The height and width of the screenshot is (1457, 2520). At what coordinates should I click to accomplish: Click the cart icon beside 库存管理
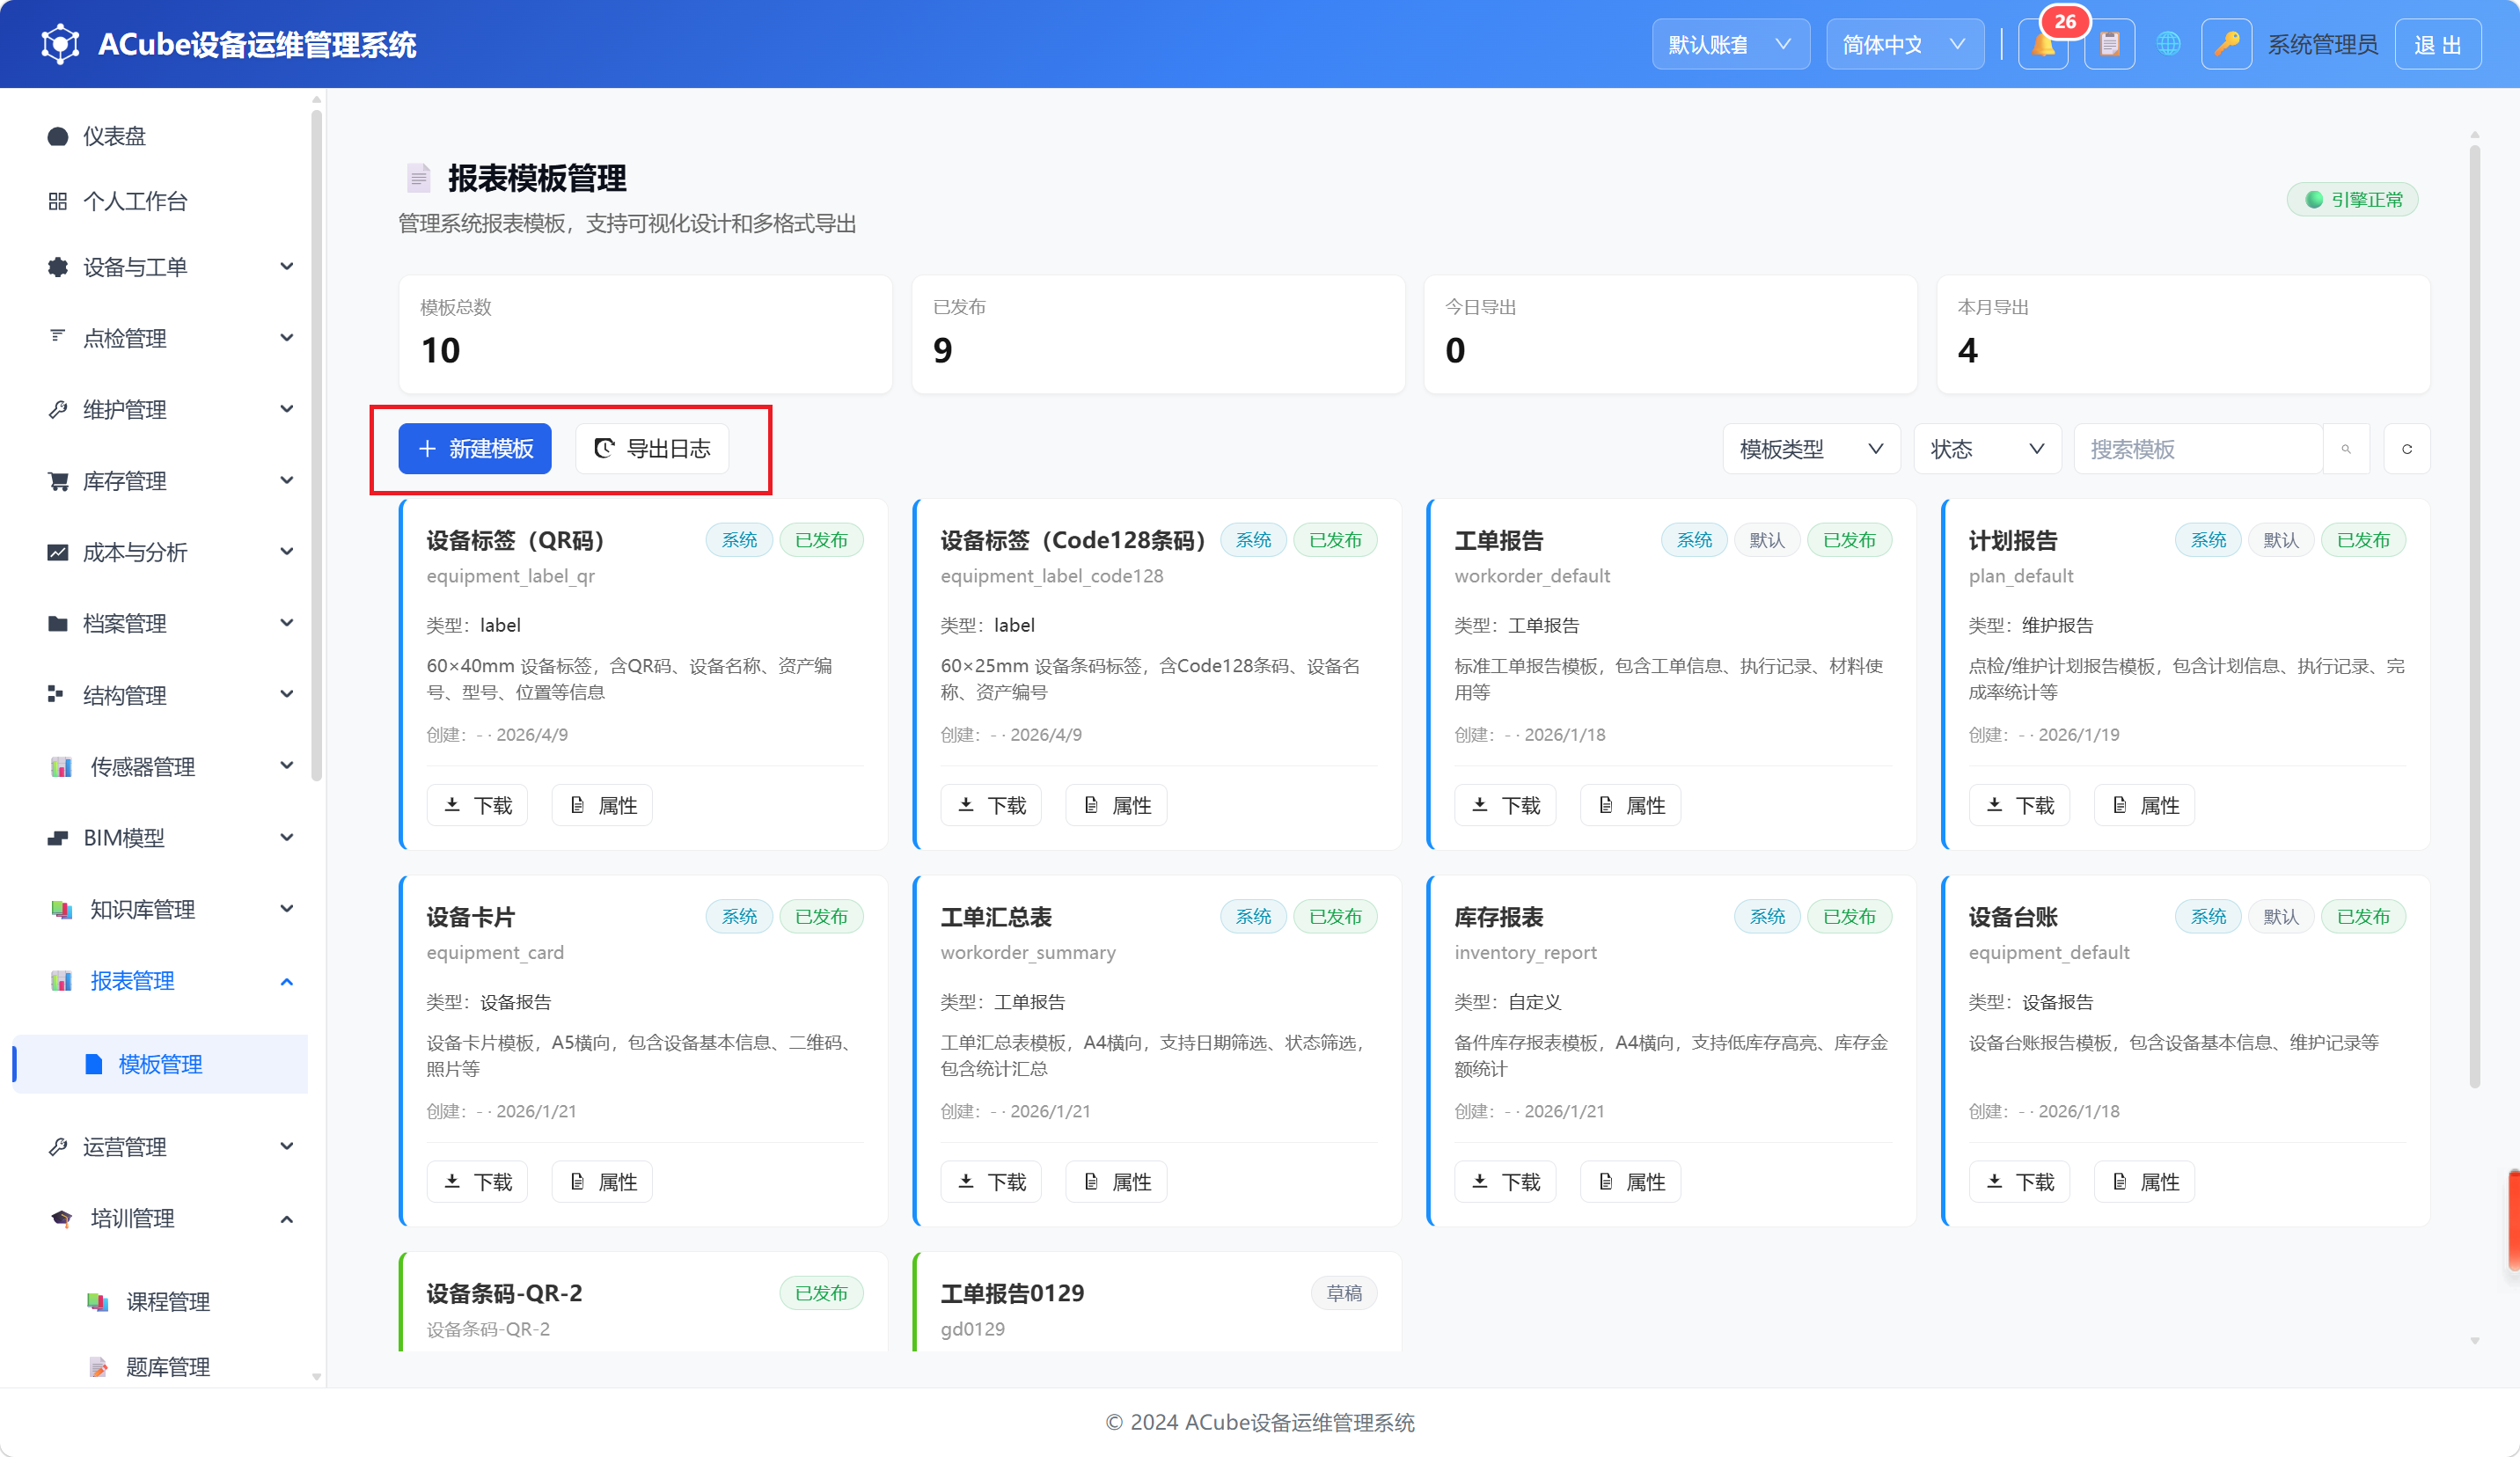click(58, 481)
